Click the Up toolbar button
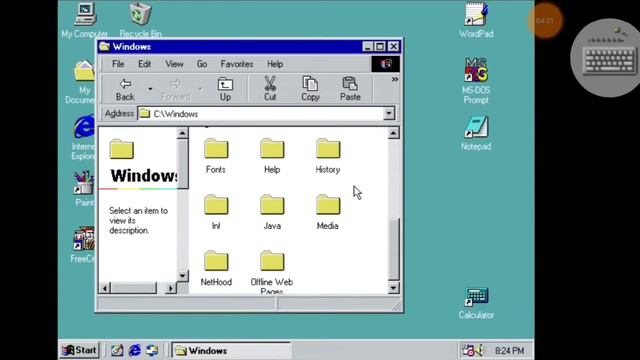Viewport: 640px width, 360px height. (x=225, y=89)
